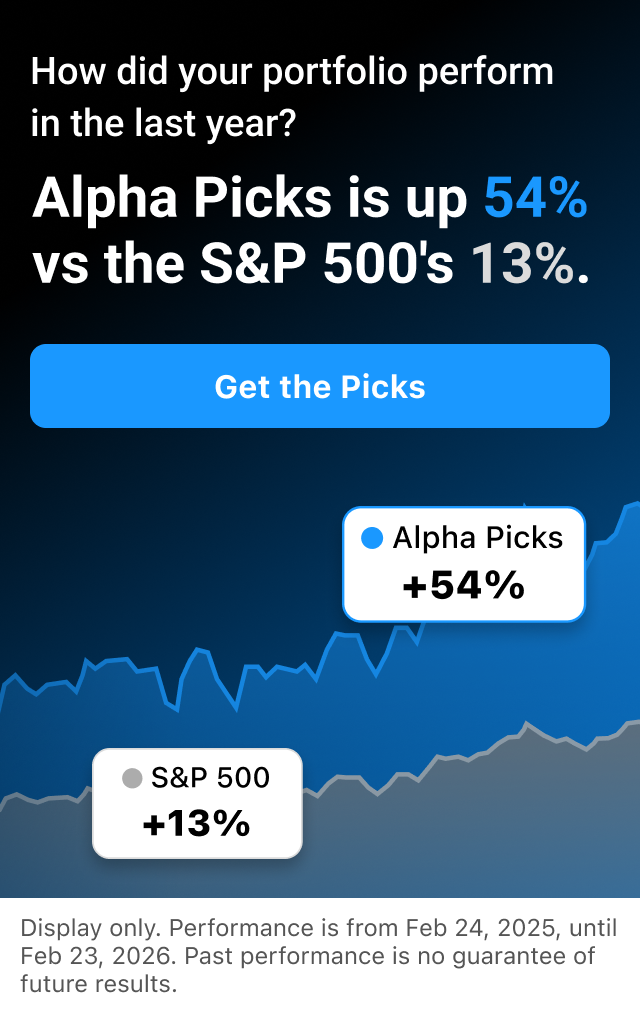Click the +54% value in the callout
Screen dimensions: 640x1014
pyautogui.click(x=463, y=587)
